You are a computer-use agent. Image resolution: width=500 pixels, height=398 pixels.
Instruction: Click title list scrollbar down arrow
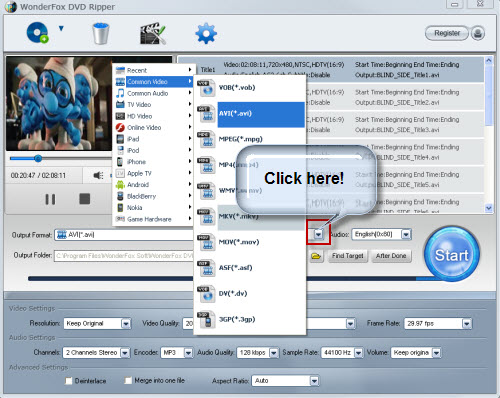click(x=489, y=208)
